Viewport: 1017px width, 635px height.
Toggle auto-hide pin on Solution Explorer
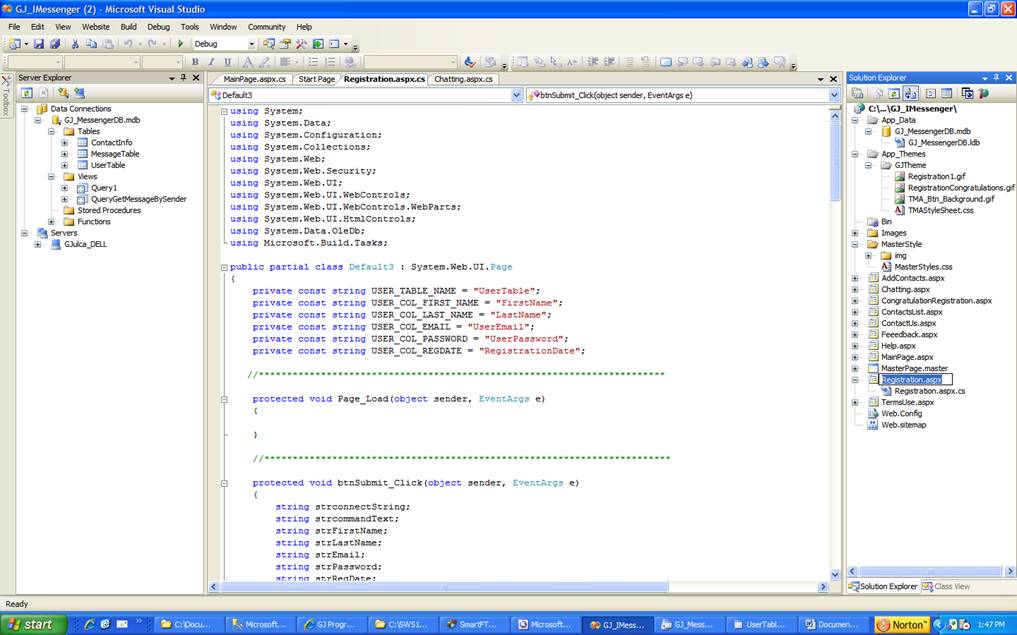tap(996, 78)
